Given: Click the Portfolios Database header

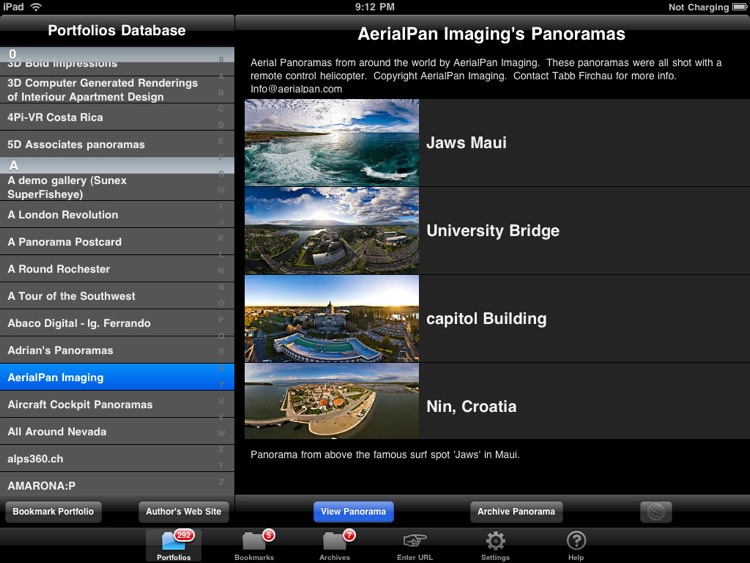Looking at the screenshot, I should point(117,31).
